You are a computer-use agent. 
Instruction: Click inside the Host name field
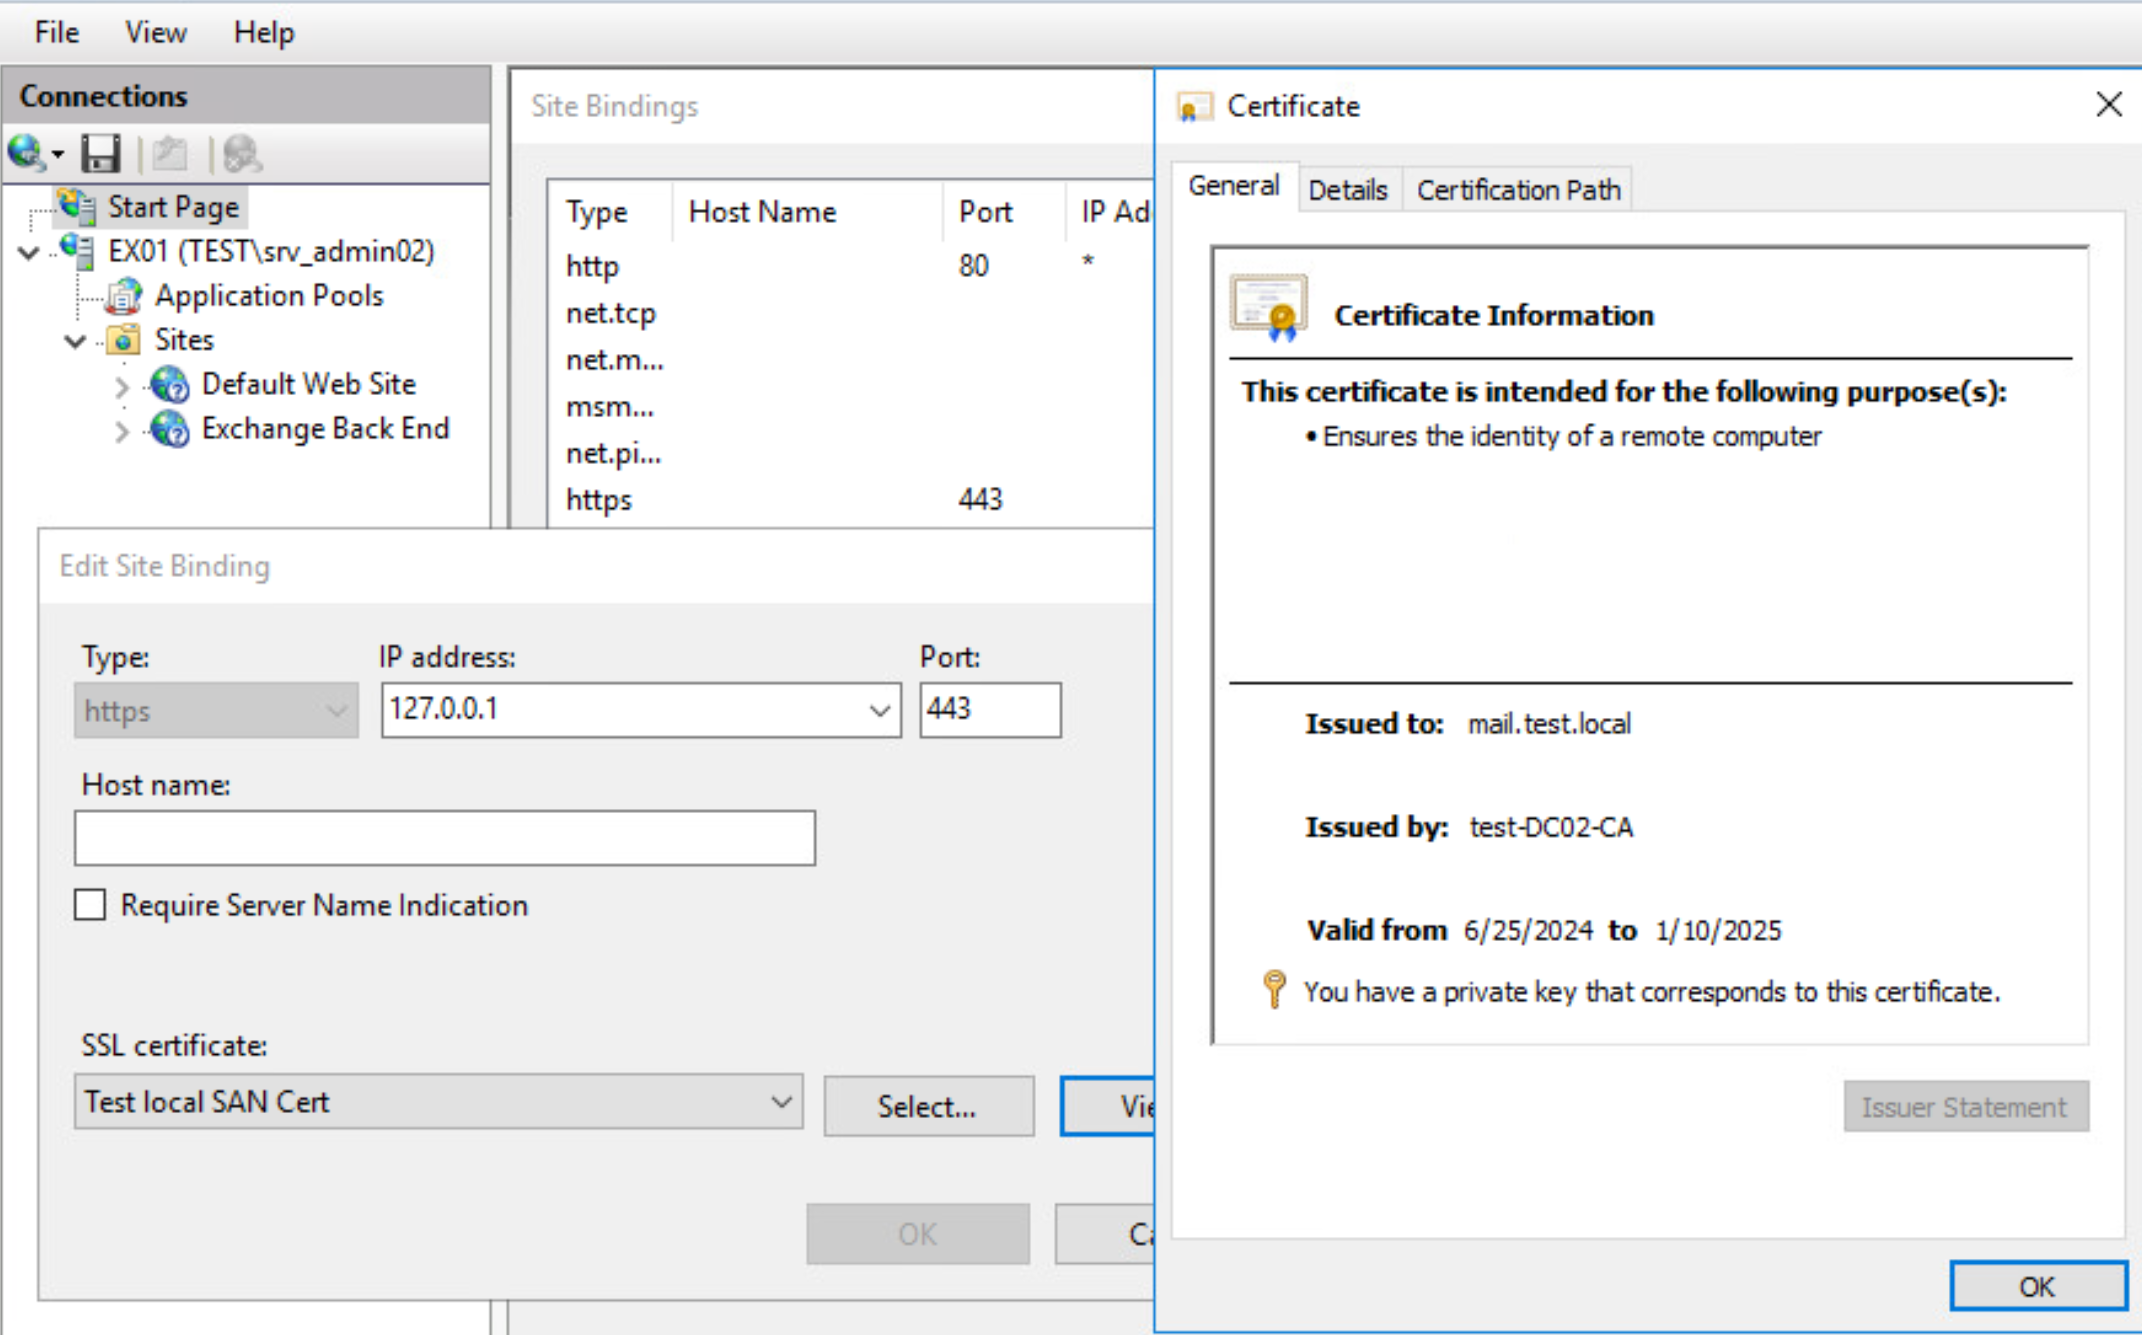(x=444, y=838)
